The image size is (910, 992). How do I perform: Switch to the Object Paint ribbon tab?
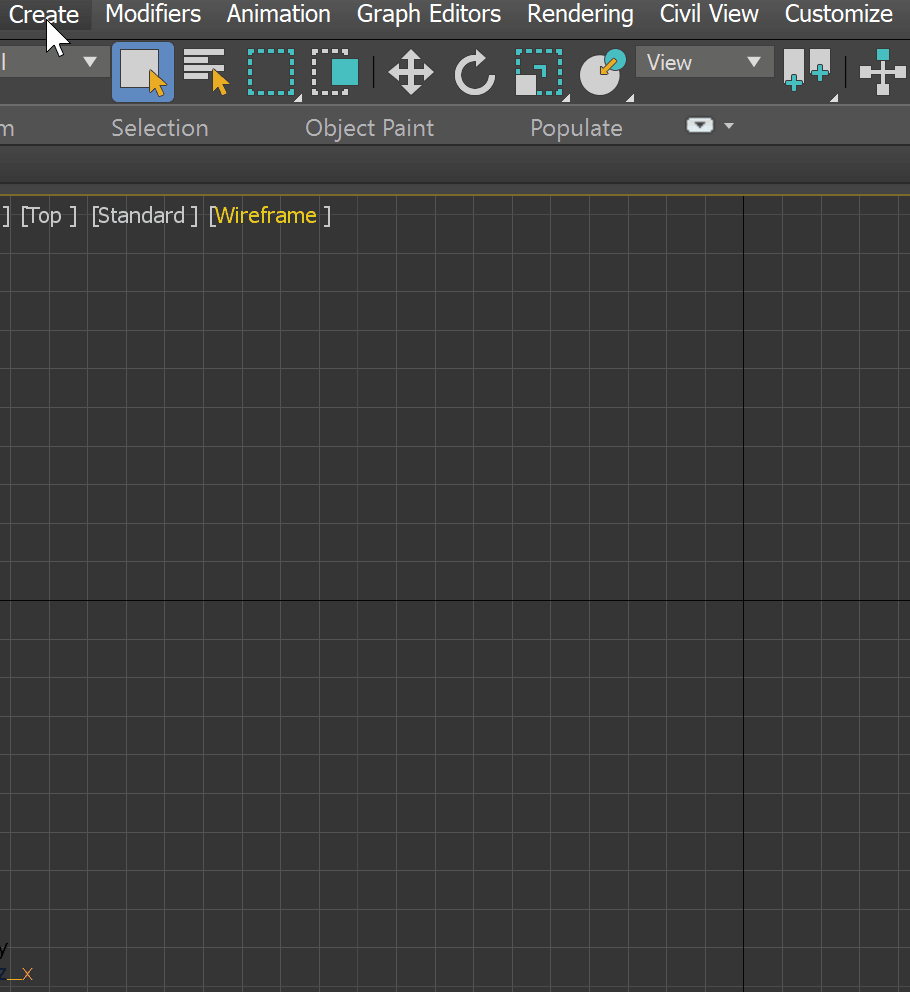pos(369,127)
